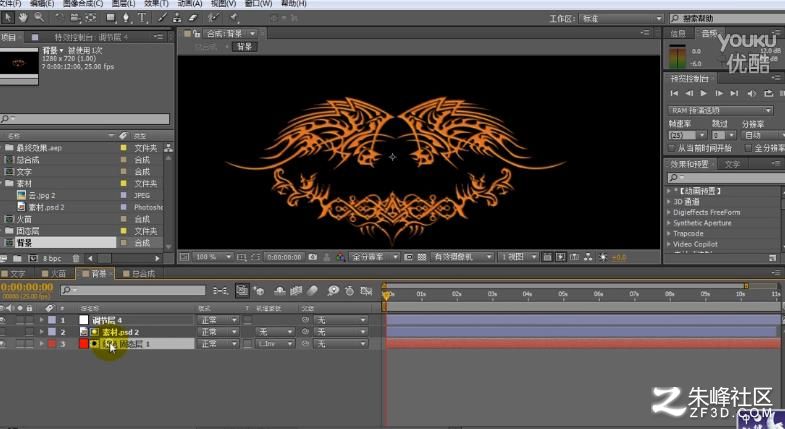Select the Rectangle mask tool
This screenshot has height=429, width=785.
click(x=111, y=18)
